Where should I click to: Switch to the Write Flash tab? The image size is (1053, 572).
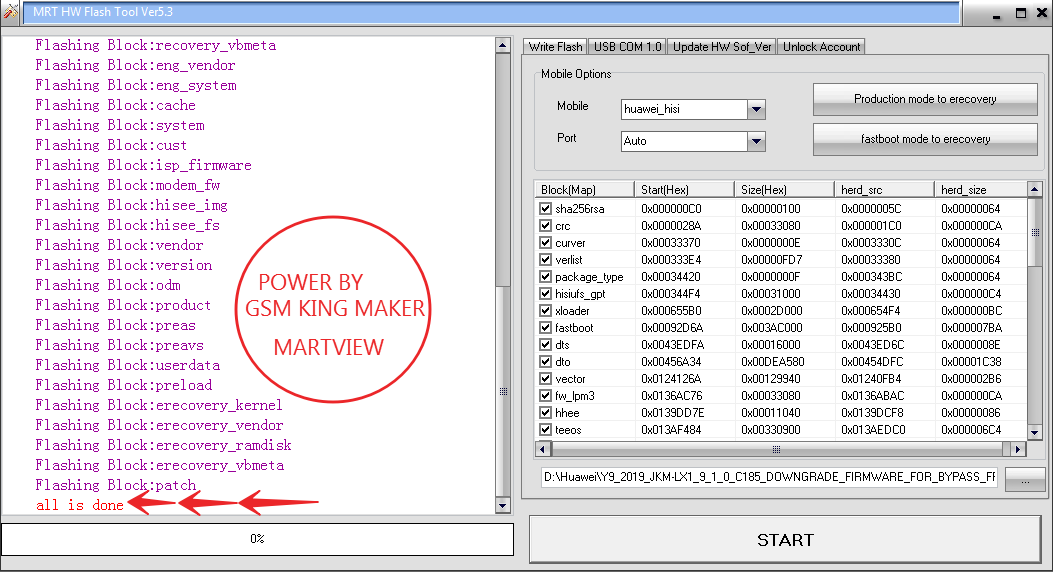[555, 47]
